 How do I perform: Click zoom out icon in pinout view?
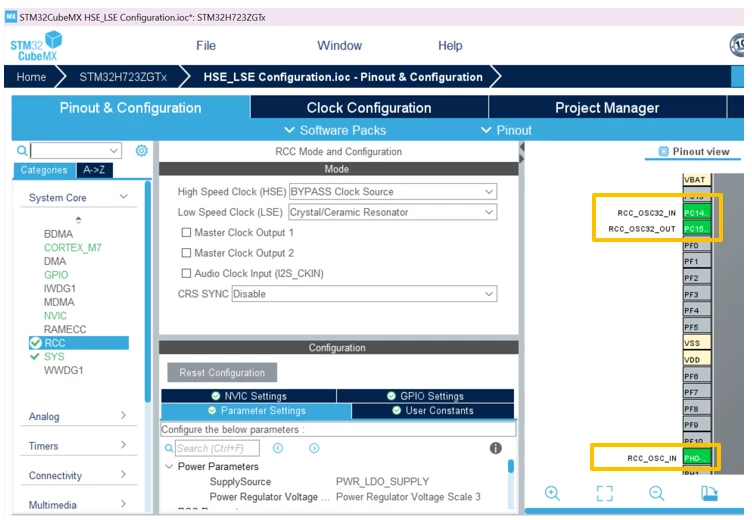click(657, 493)
